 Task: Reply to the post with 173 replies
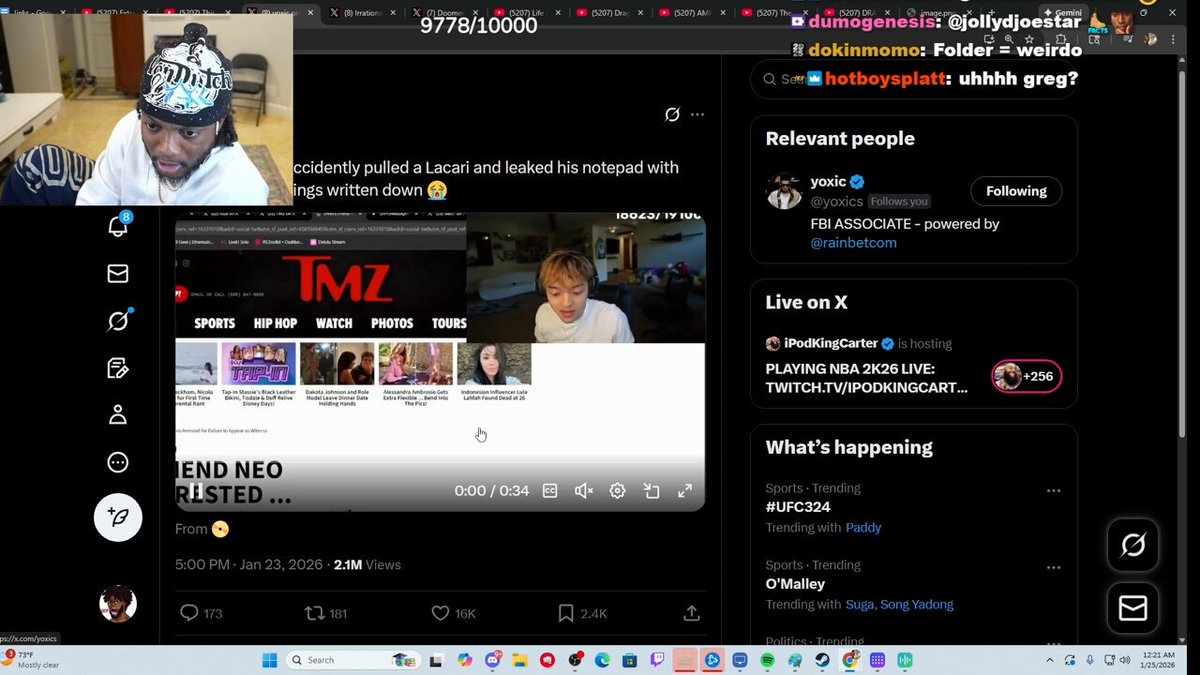pos(201,613)
